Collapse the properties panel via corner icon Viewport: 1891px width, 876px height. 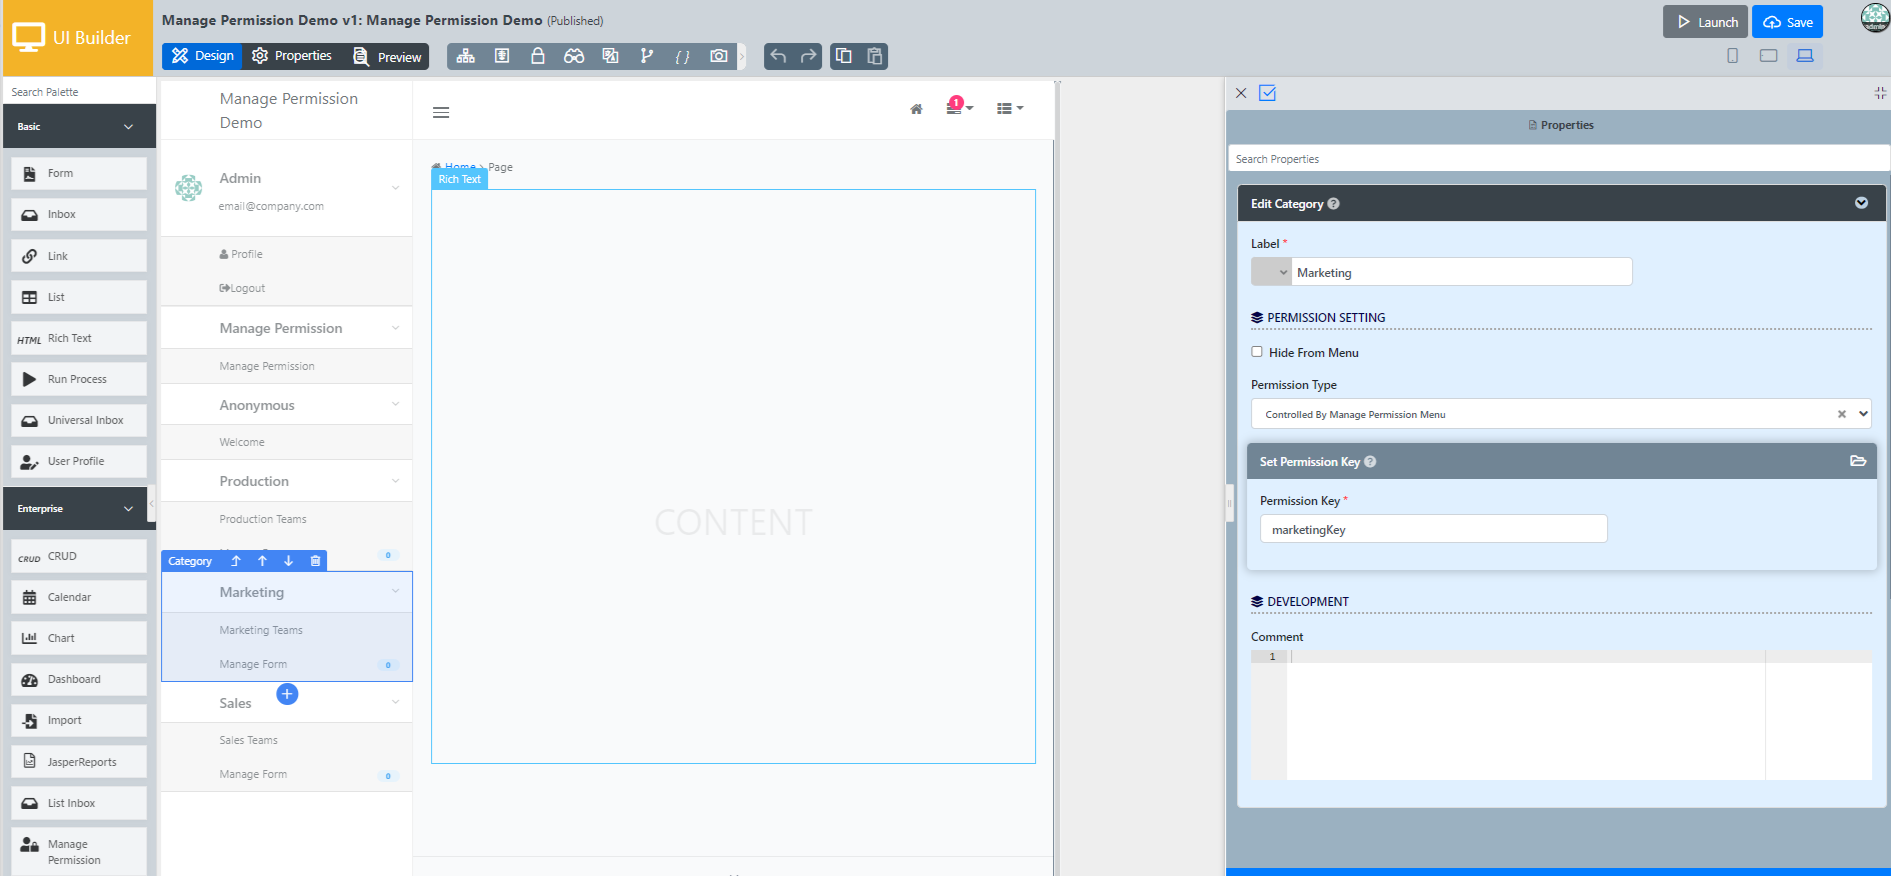pos(1880,93)
